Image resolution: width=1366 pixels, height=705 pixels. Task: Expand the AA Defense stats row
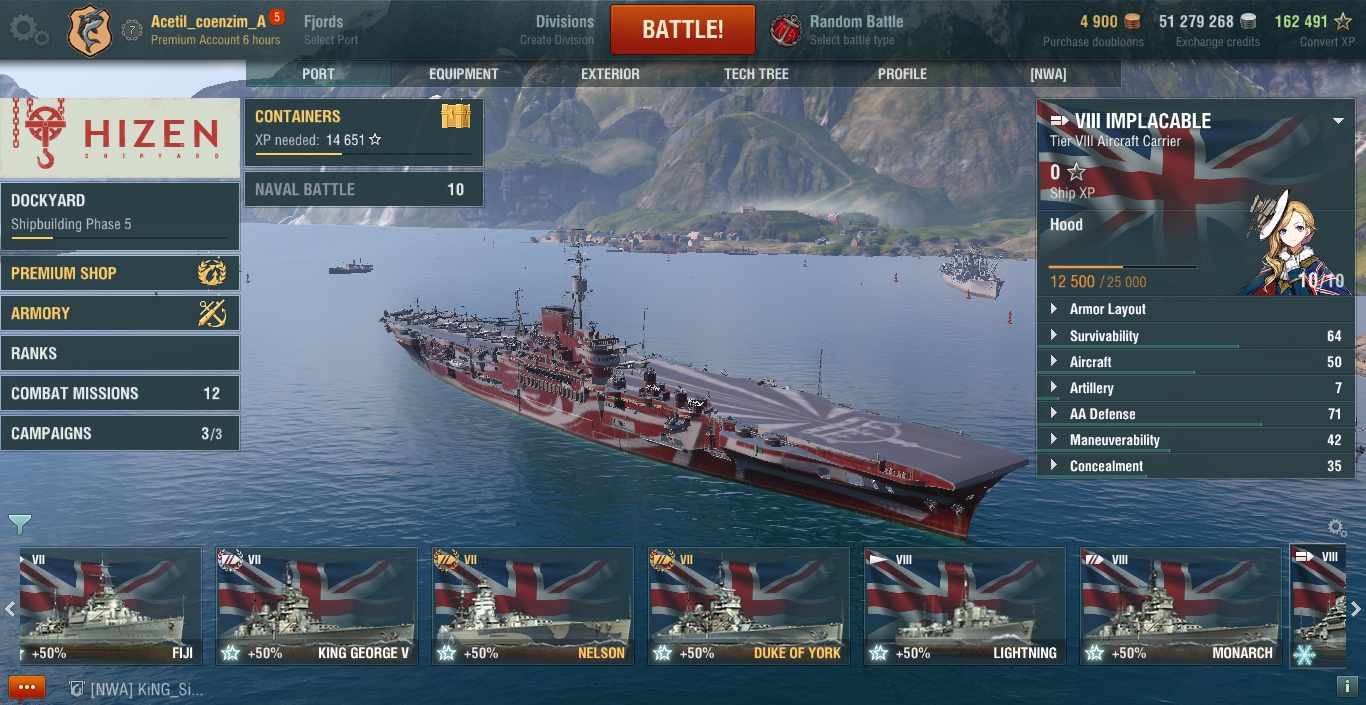click(1196, 414)
